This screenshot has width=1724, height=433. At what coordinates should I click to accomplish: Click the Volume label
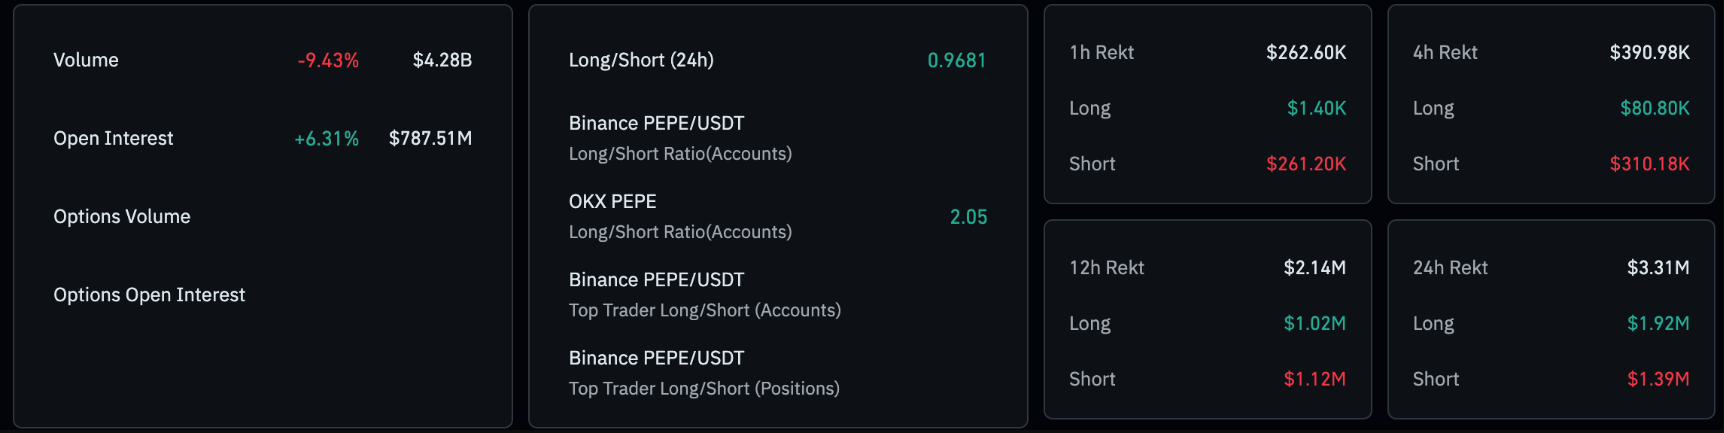point(86,60)
